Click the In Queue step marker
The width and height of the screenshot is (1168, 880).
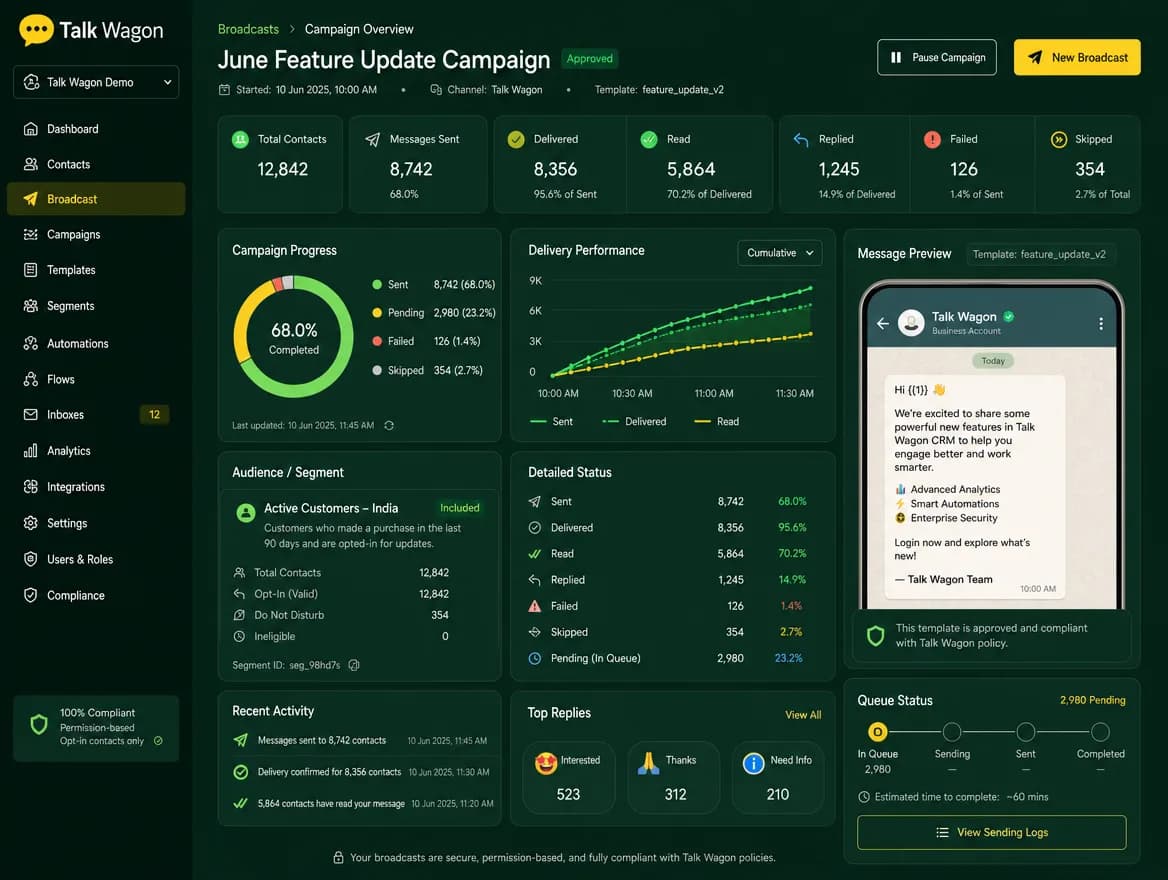click(x=877, y=732)
